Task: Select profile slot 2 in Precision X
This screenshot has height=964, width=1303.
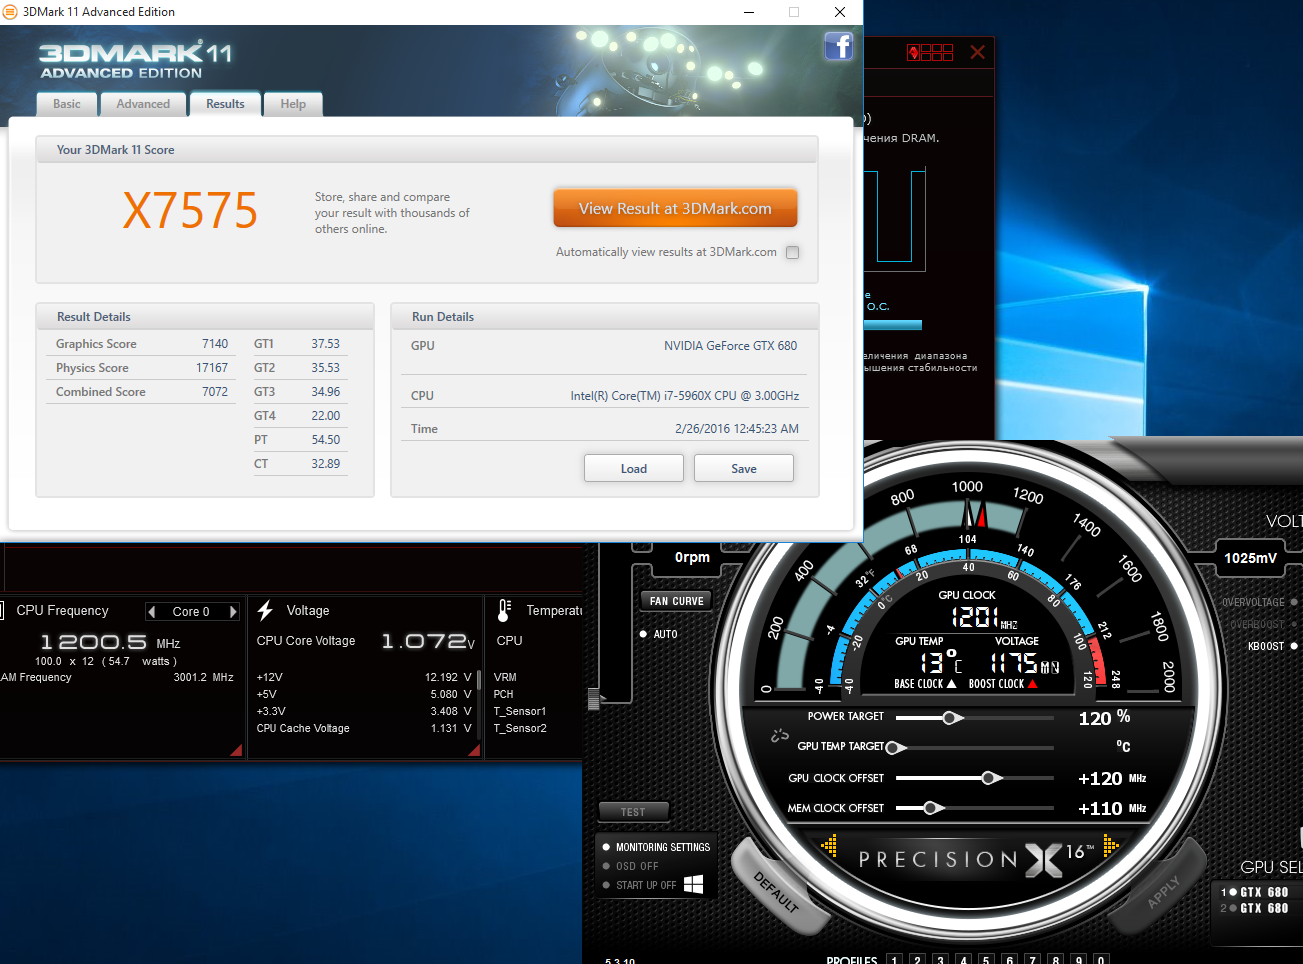Action: [x=917, y=960]
